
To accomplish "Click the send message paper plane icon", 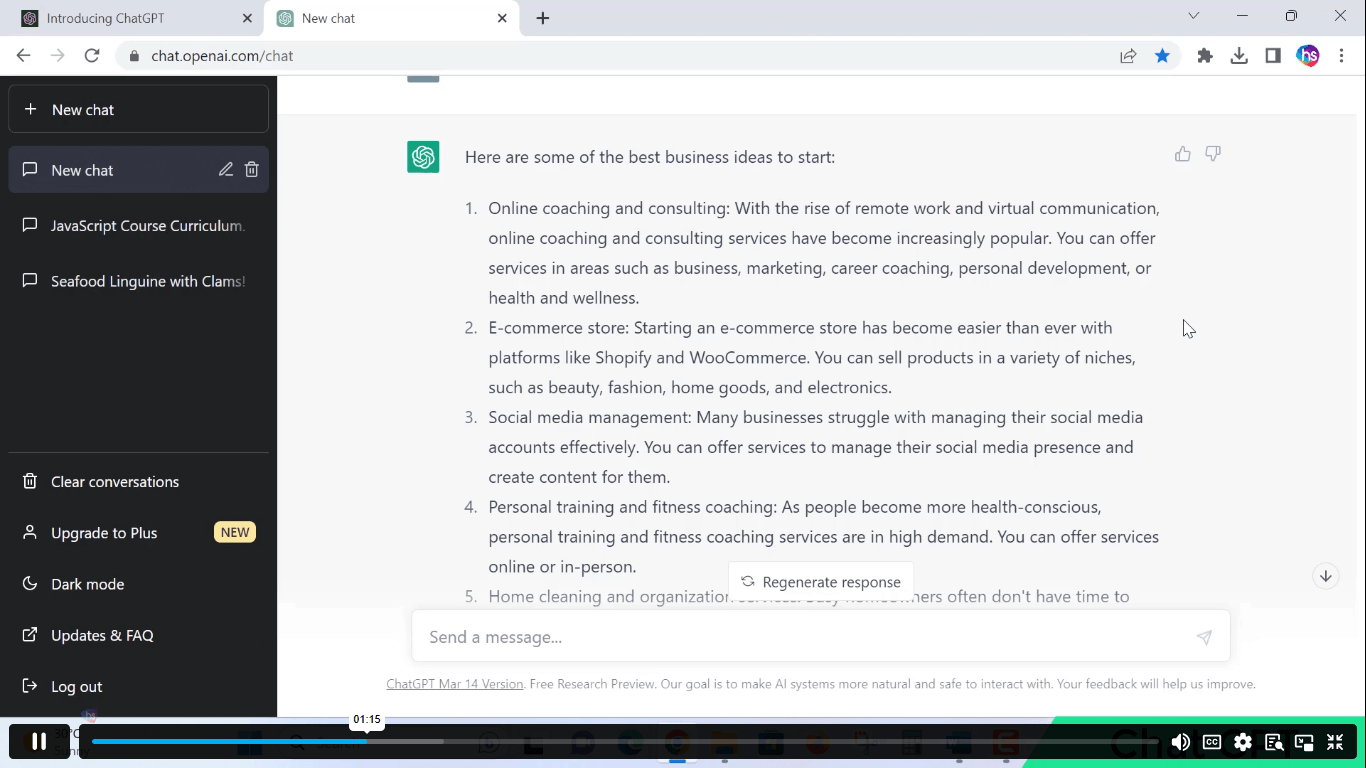I will click(x=1204, y=637).
